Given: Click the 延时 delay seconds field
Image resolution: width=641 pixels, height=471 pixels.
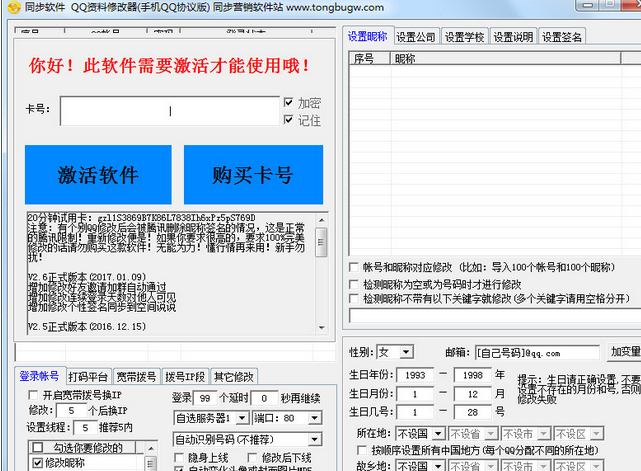Looking at the screenshot, I should pyautogui.click(x=264, y=398).
